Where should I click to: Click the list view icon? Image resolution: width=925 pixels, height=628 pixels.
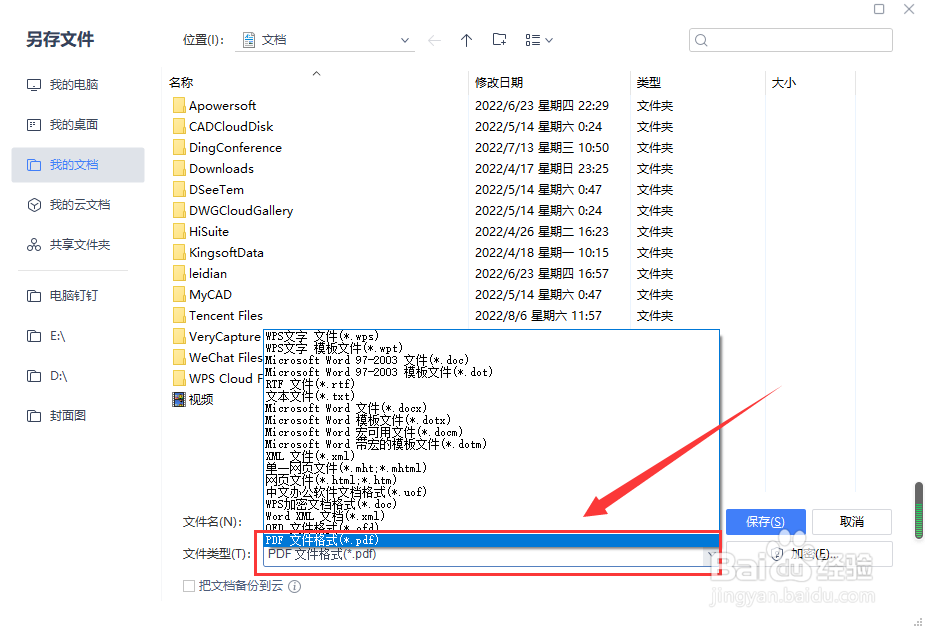point(533,40)
